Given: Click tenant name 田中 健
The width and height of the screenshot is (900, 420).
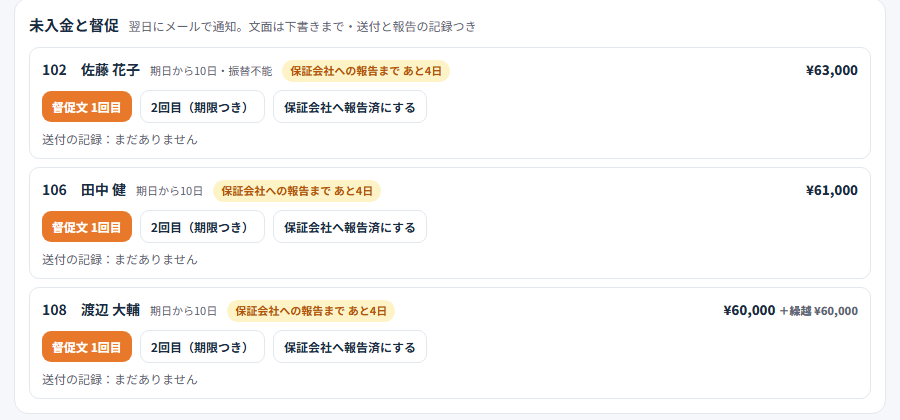Looking at the screenshot, I should pyautogui.click(x=103, y=190).
